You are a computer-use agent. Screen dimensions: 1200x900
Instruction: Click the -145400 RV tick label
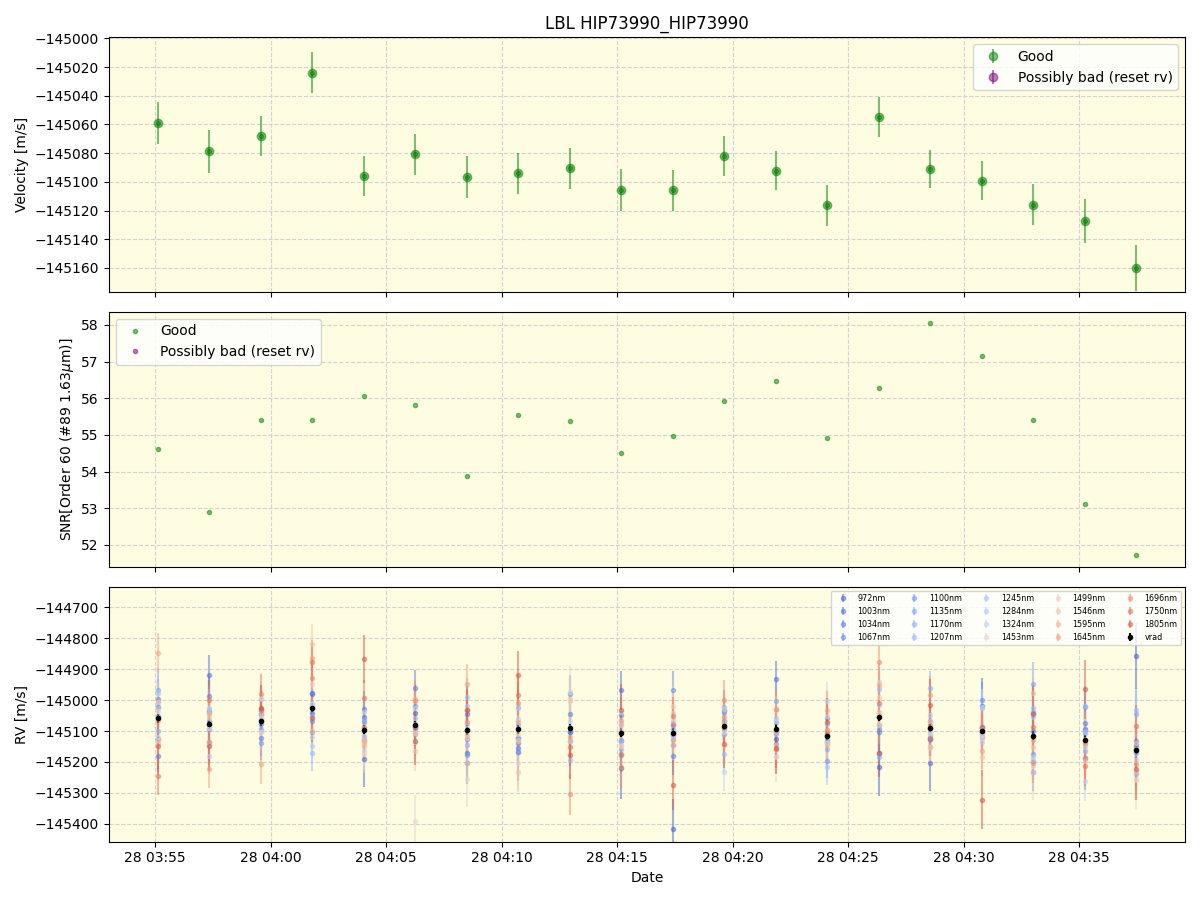[x=68, y=824]
